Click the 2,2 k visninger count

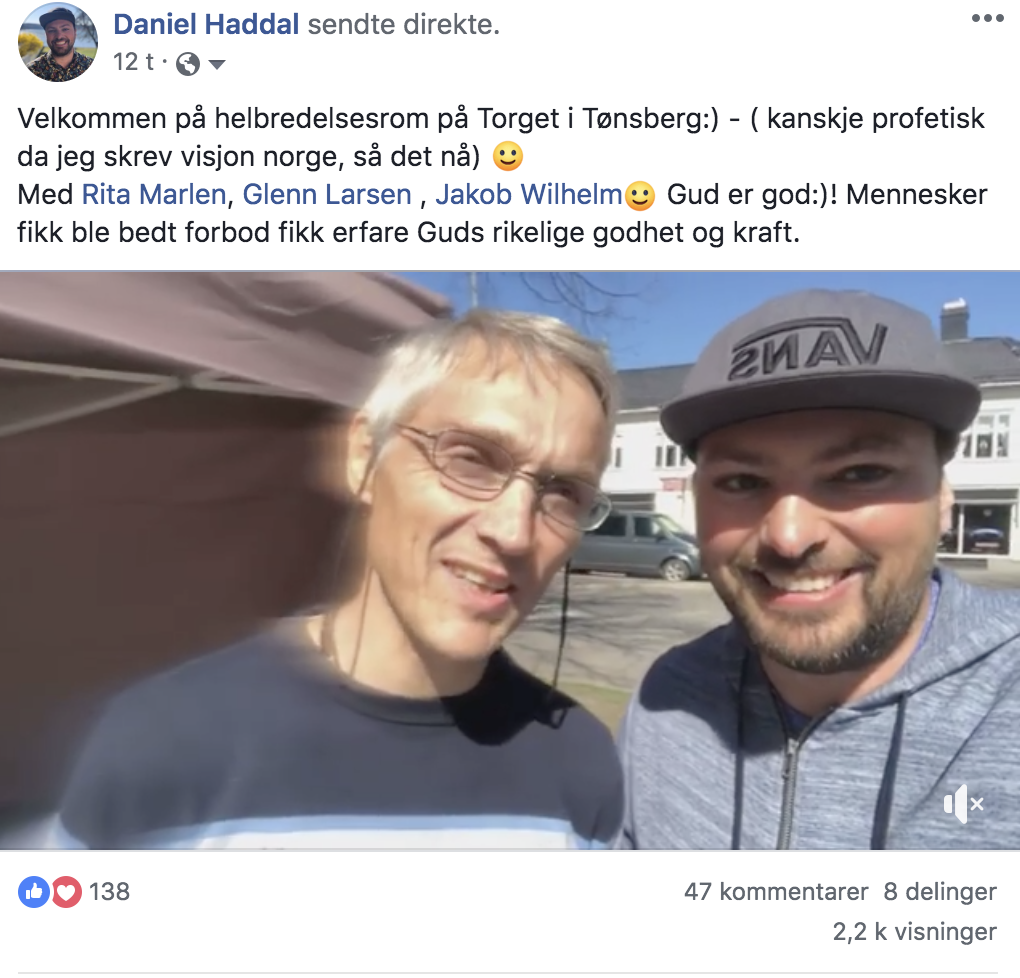coord(915,932)
